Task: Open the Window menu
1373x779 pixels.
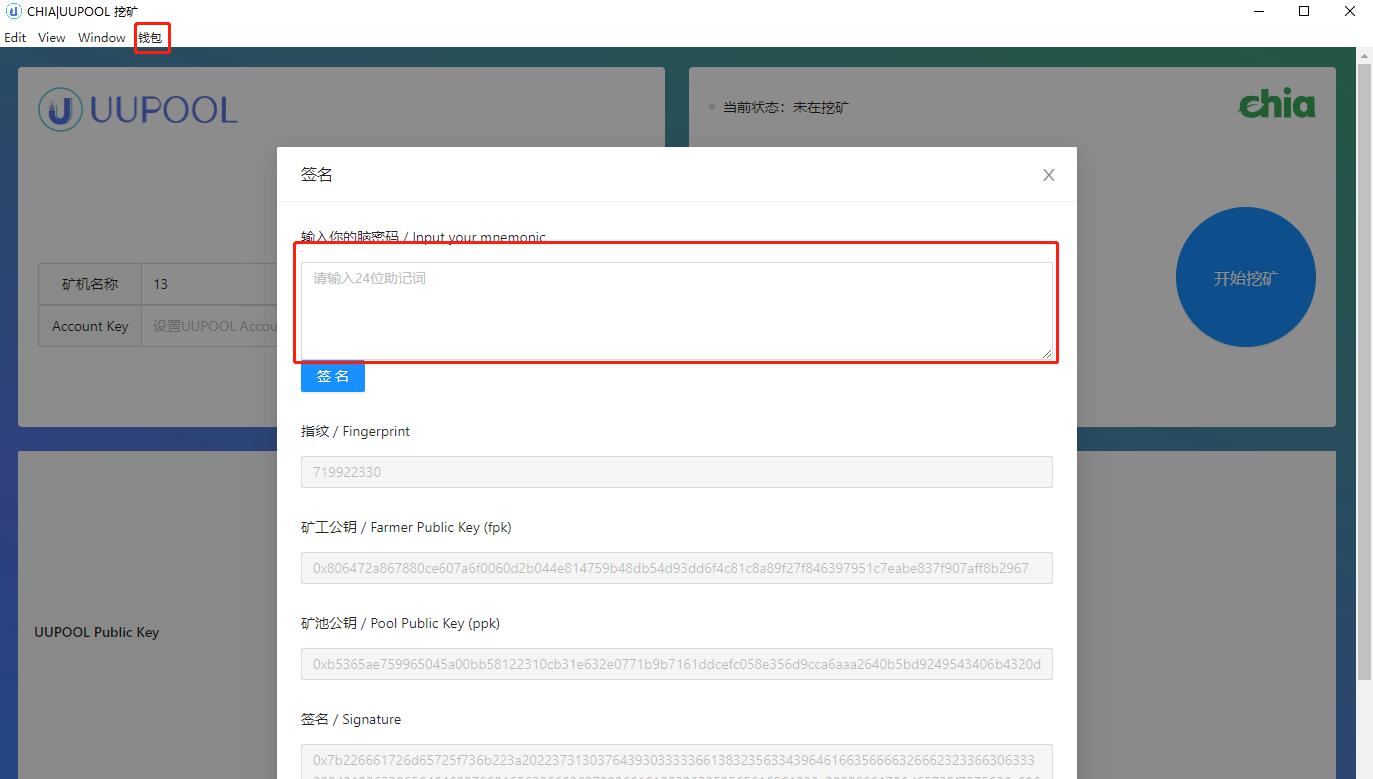Action: coord(102,37)
